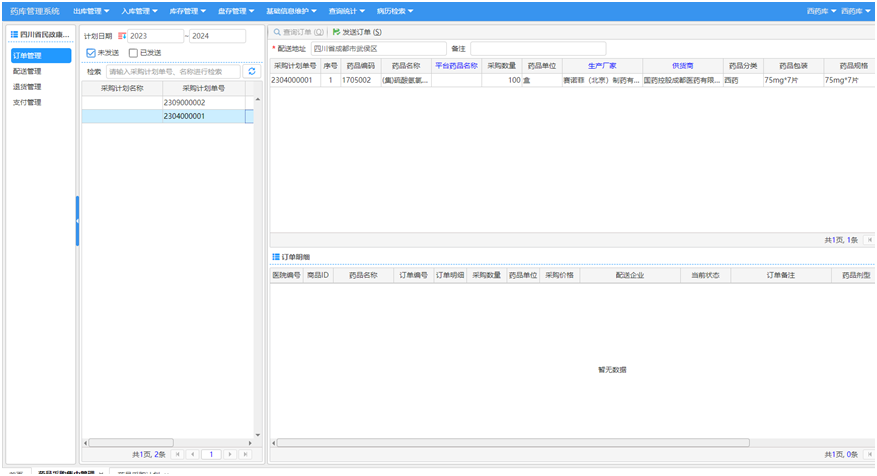Click the 当前状态 column header

(x=705, y=275)
